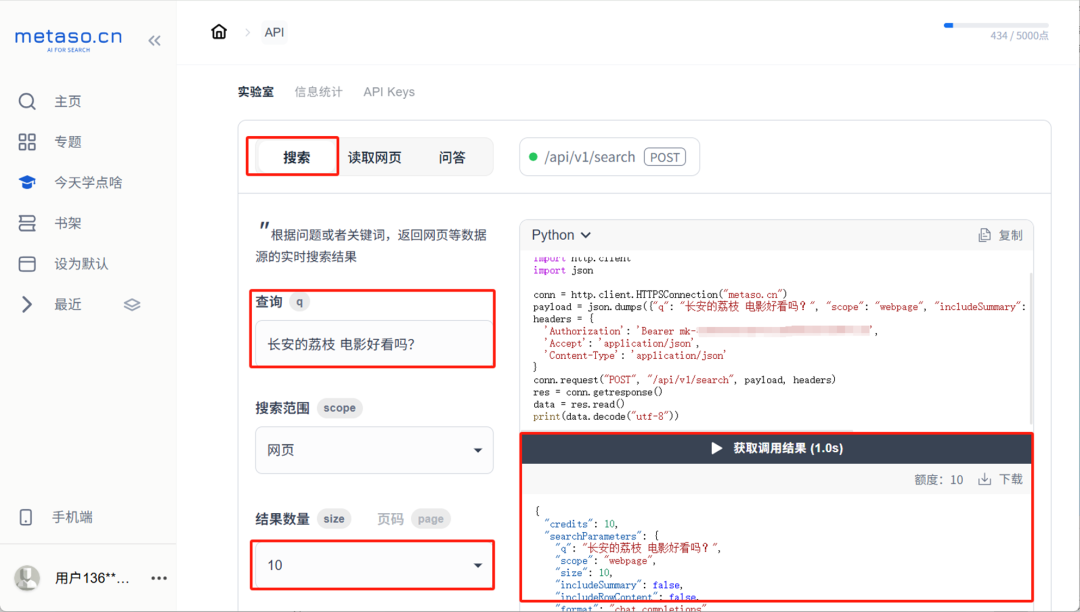1080x612 pixels.
Task: Click the download icon next to 下载
Action: pos(984,479)
